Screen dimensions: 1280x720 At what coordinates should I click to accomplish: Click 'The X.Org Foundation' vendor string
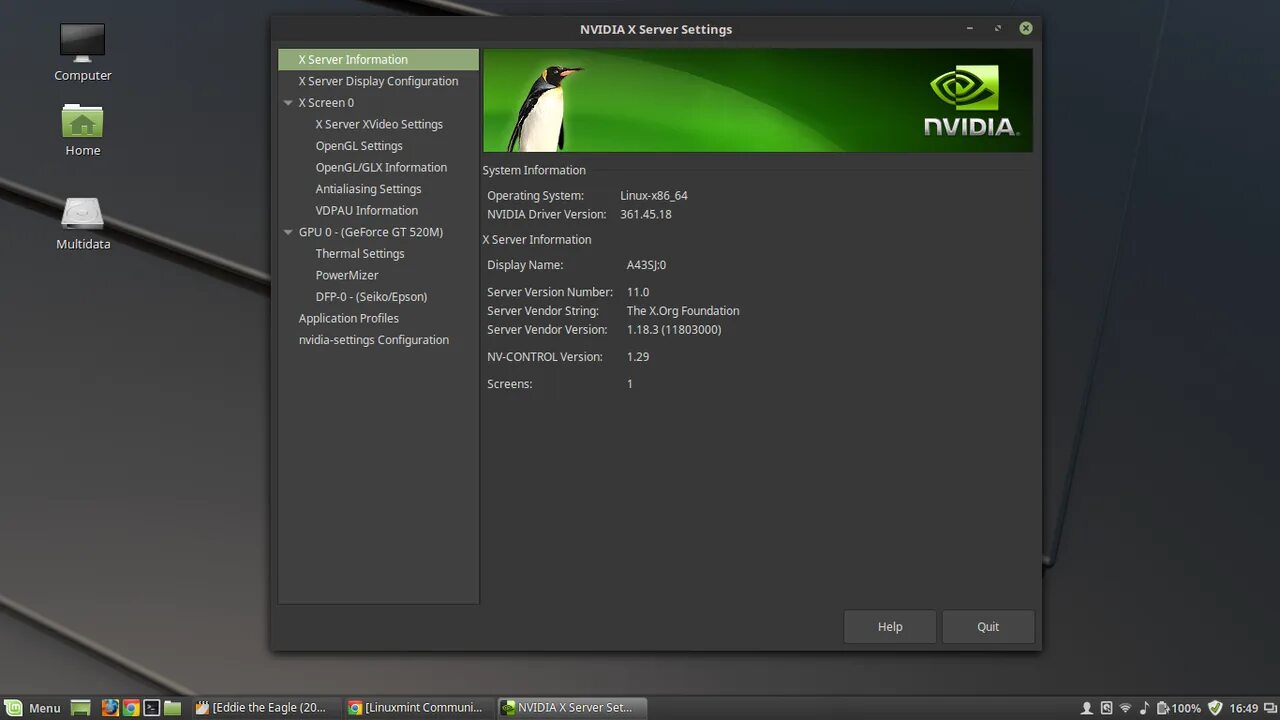[x=683, y=311]
